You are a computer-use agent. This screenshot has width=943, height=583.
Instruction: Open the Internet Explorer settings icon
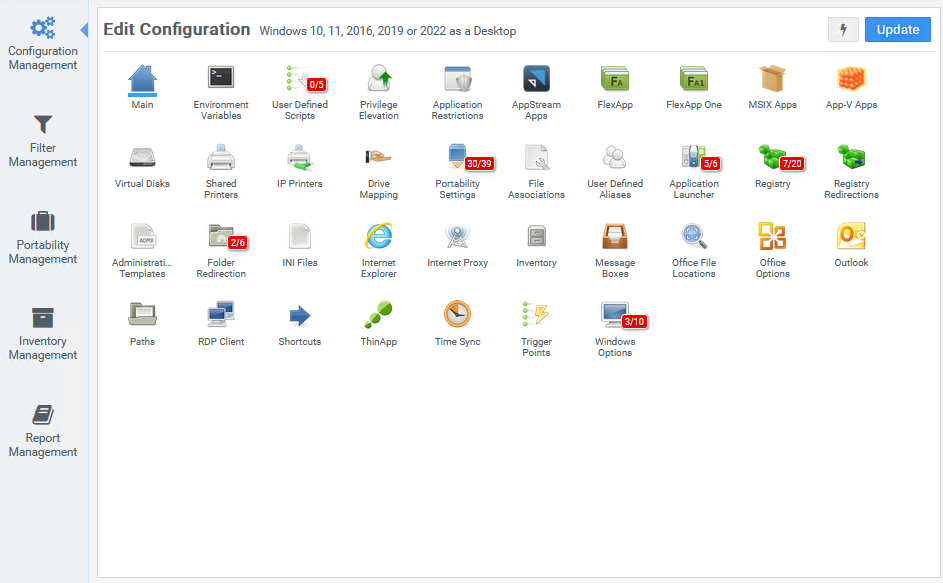(x=378, y=238)
